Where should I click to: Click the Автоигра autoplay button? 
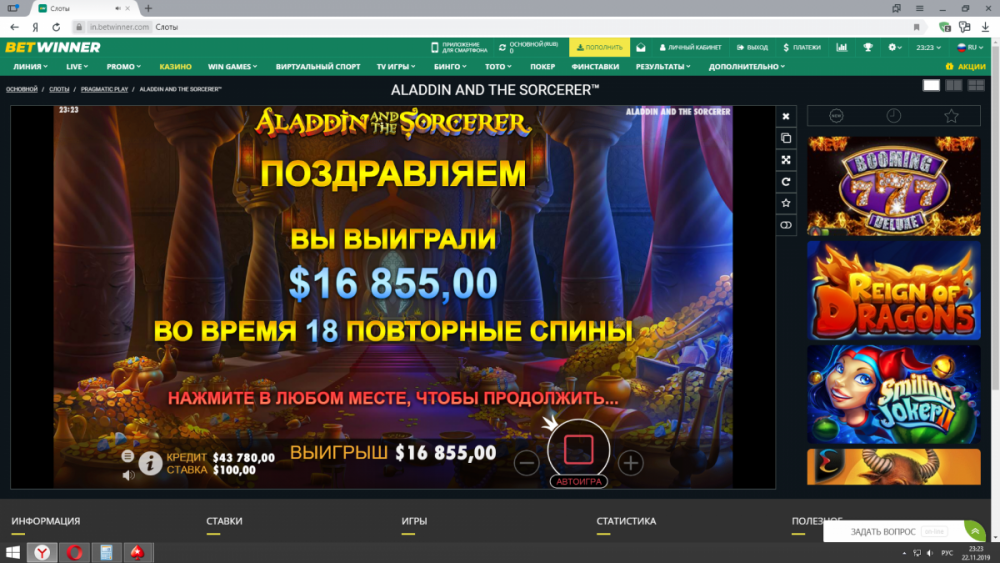(x=578, y=481)
